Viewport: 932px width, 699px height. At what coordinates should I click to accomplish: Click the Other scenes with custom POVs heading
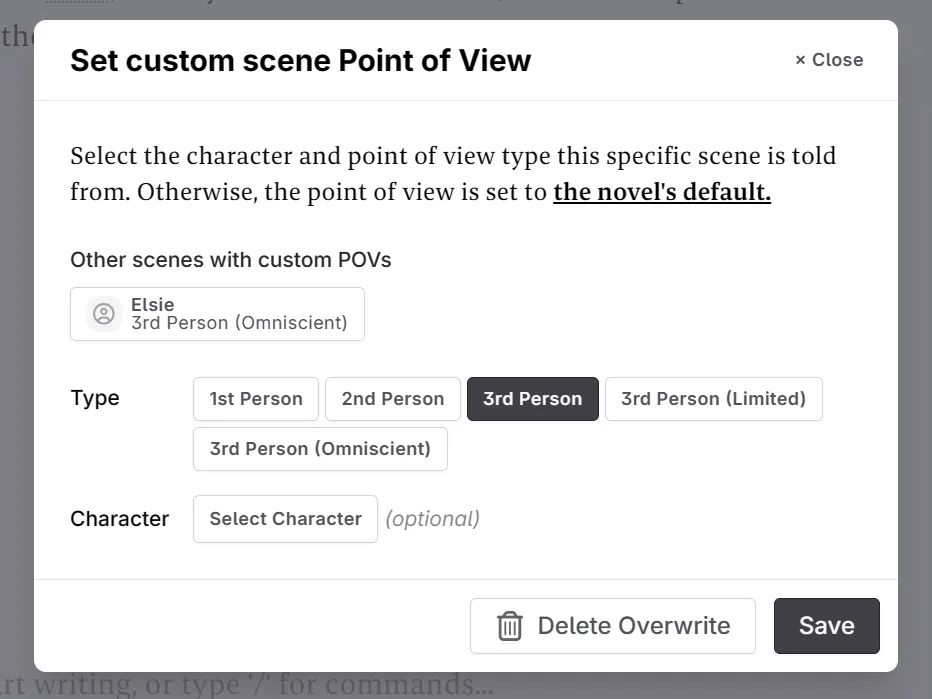[x=230, y=260]
